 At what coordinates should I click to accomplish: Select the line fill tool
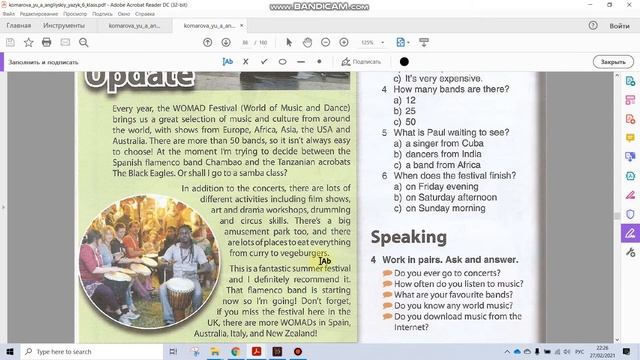coord(301,62)
